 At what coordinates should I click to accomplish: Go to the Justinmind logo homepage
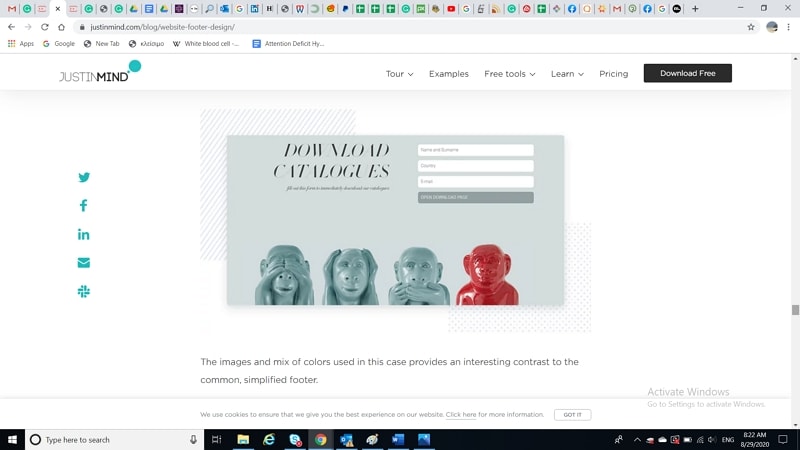click(x=100, y=72)
